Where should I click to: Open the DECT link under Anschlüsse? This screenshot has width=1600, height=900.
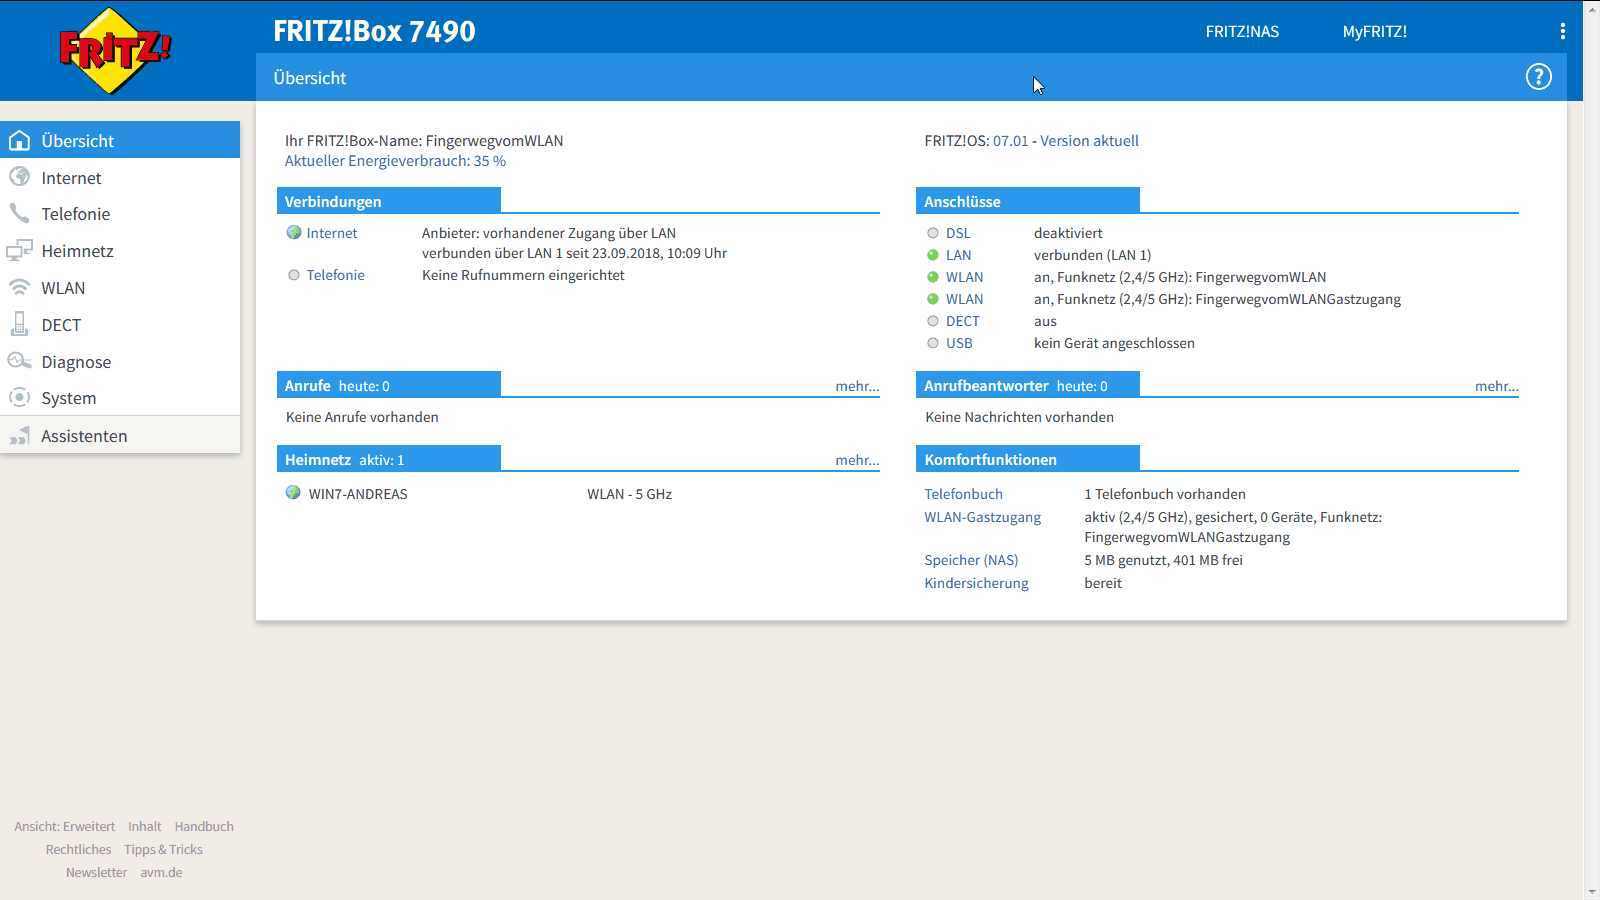[x=963, y=321]
